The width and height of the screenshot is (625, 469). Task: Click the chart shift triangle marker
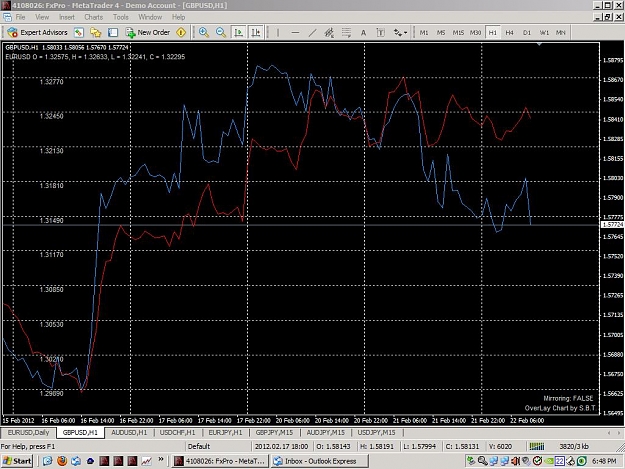[x=539, y=44]
